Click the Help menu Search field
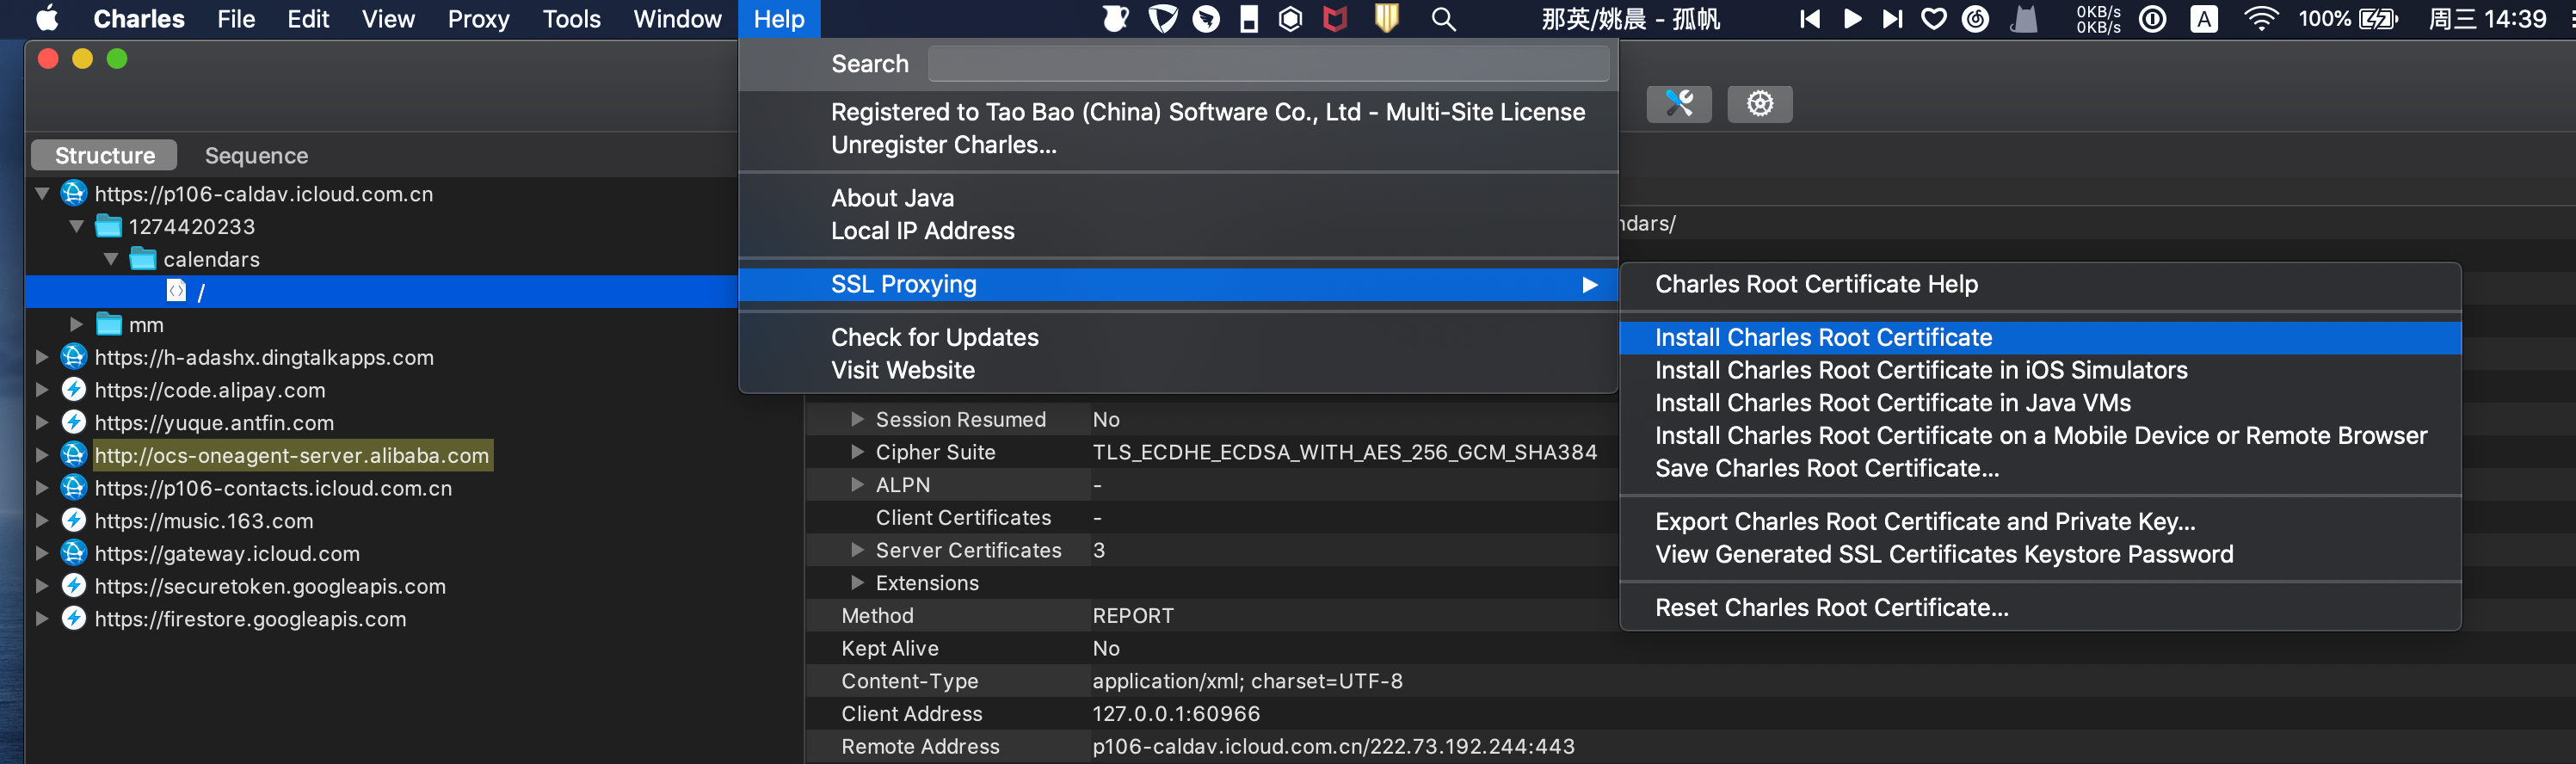The width and height of the screenshot is (2576, 764). click(1268, 63)
